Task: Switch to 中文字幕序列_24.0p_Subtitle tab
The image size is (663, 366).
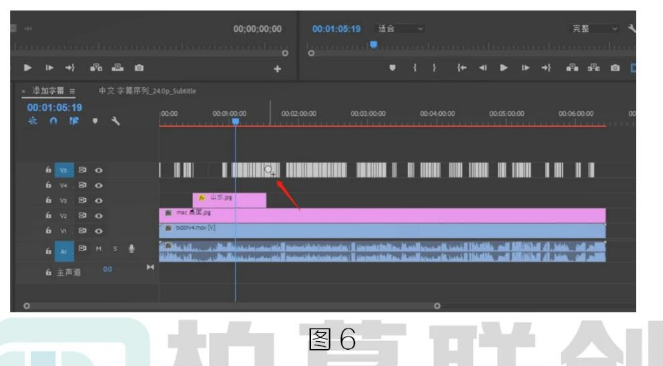Action: (x=147, y=91)
